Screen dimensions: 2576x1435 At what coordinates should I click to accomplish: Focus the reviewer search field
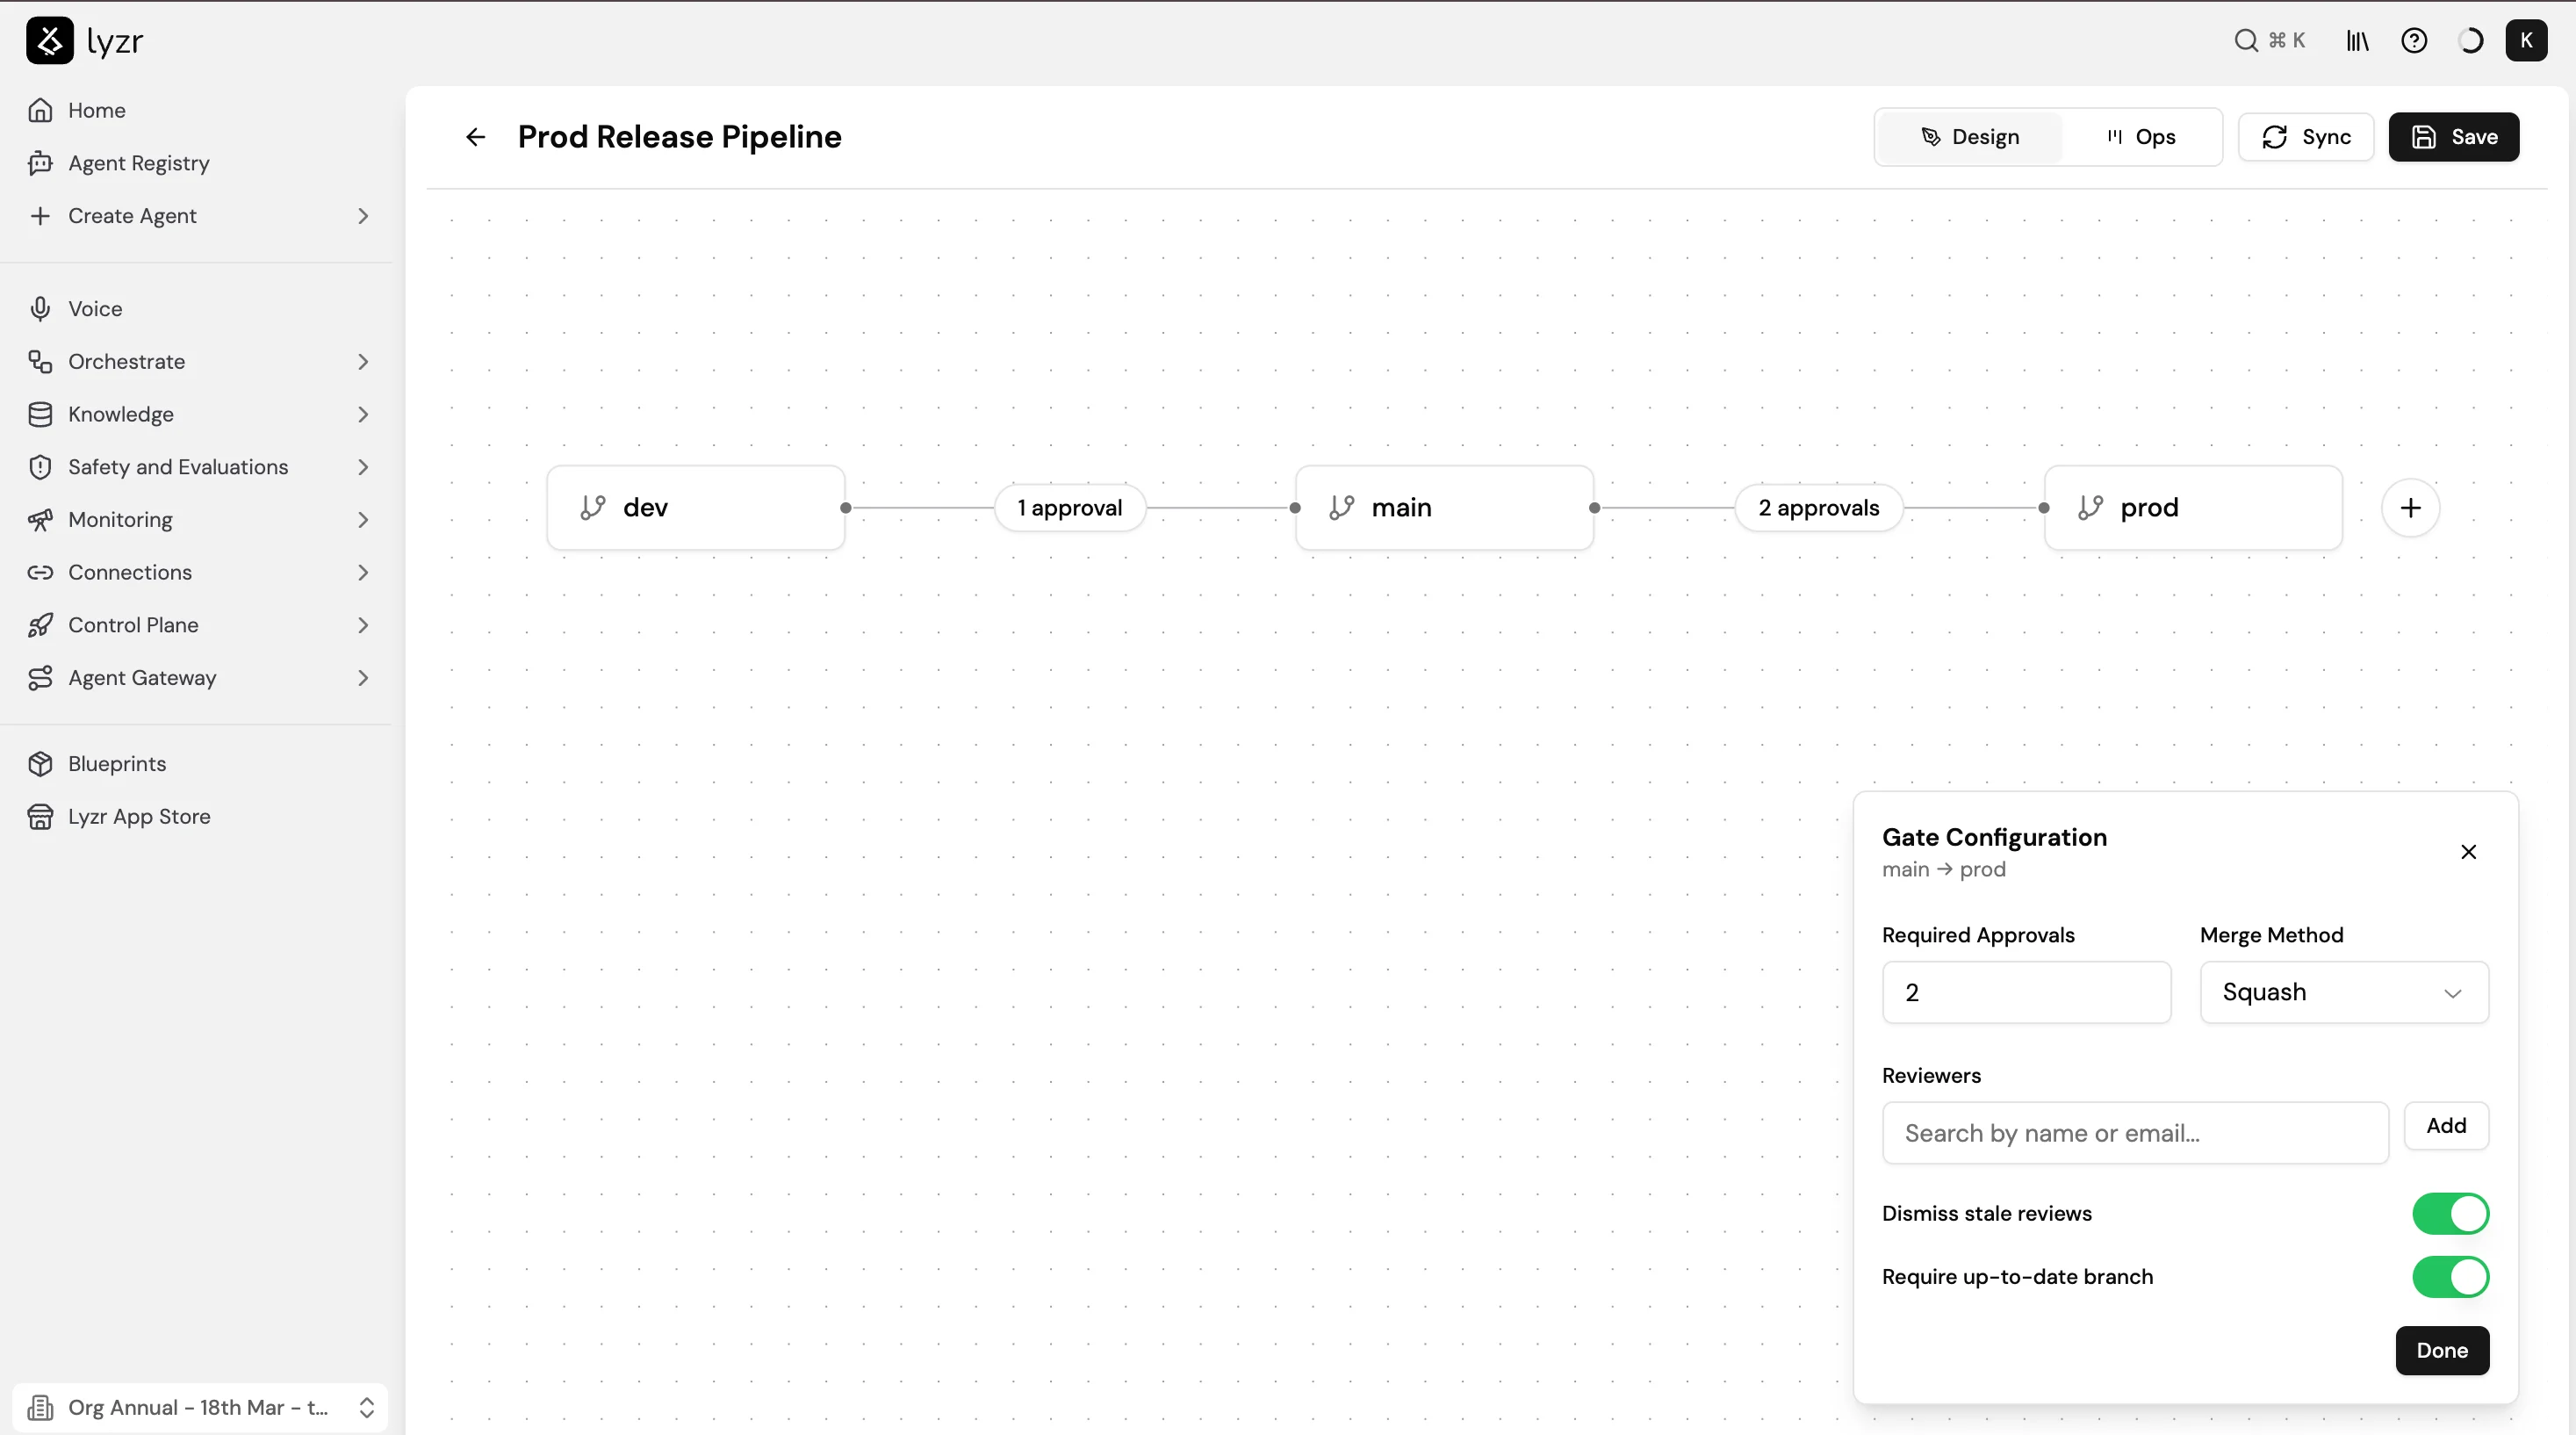click(x=2135, y=1133)
